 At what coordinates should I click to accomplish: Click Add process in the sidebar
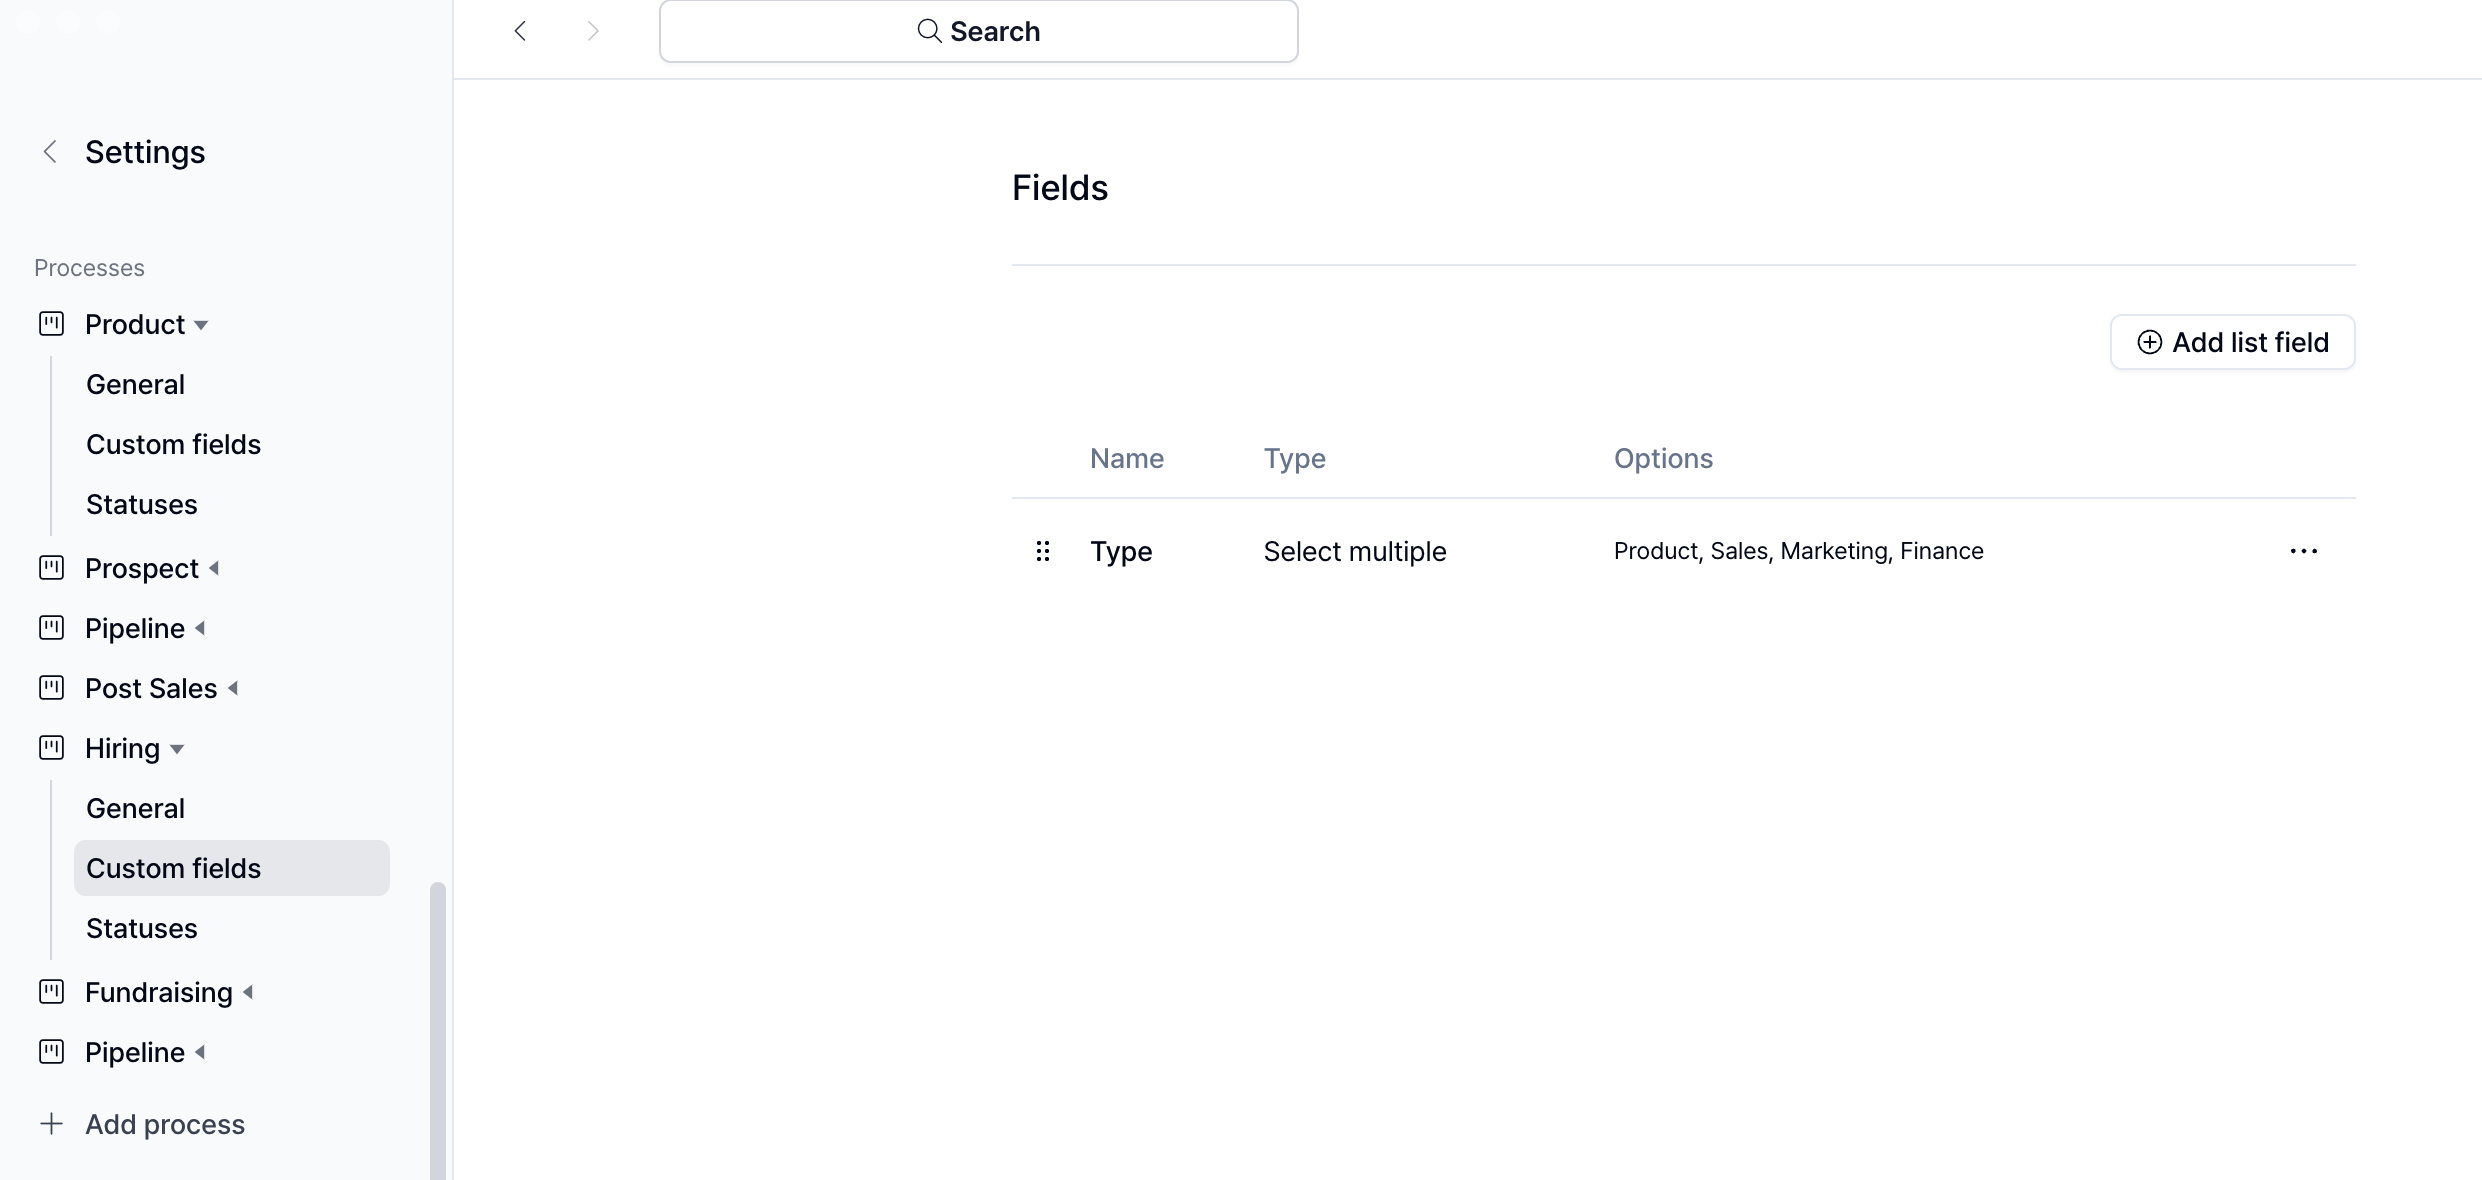pyautogui.click(x=164, y=1124)
